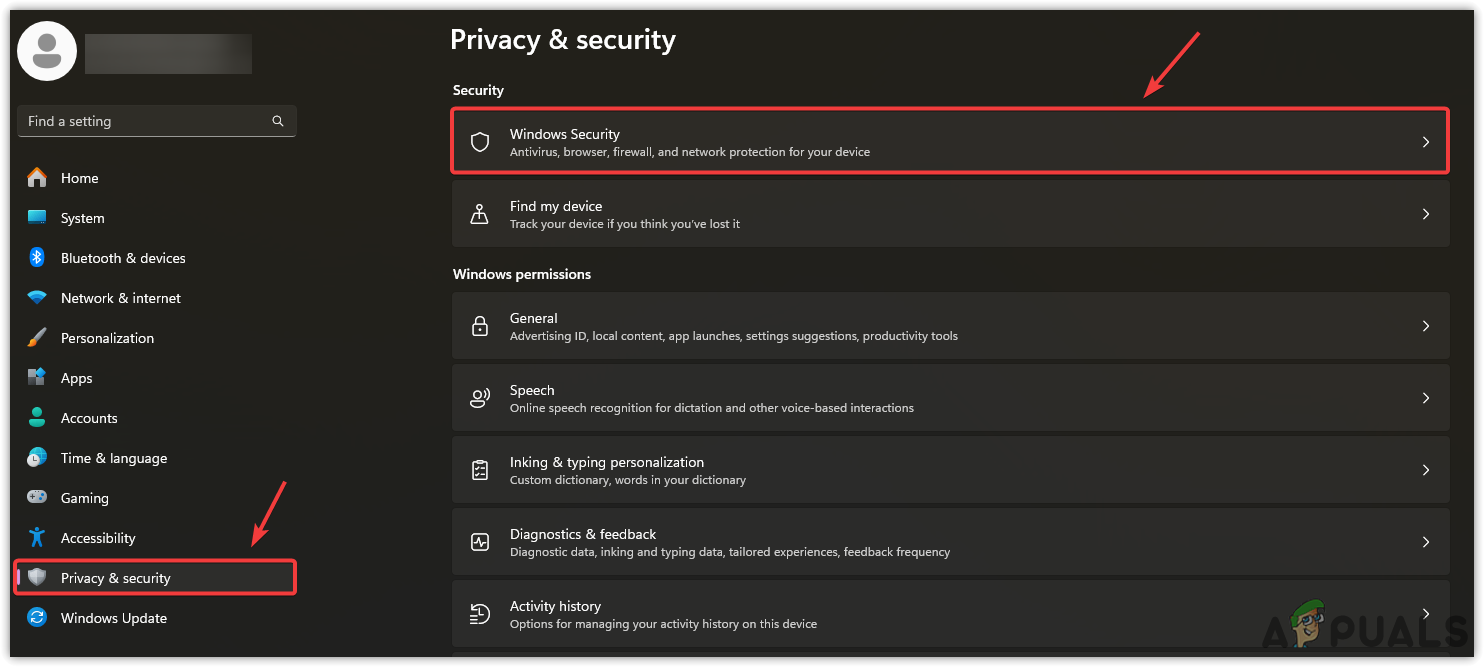Click the Find my device icon

coord(480,214)
